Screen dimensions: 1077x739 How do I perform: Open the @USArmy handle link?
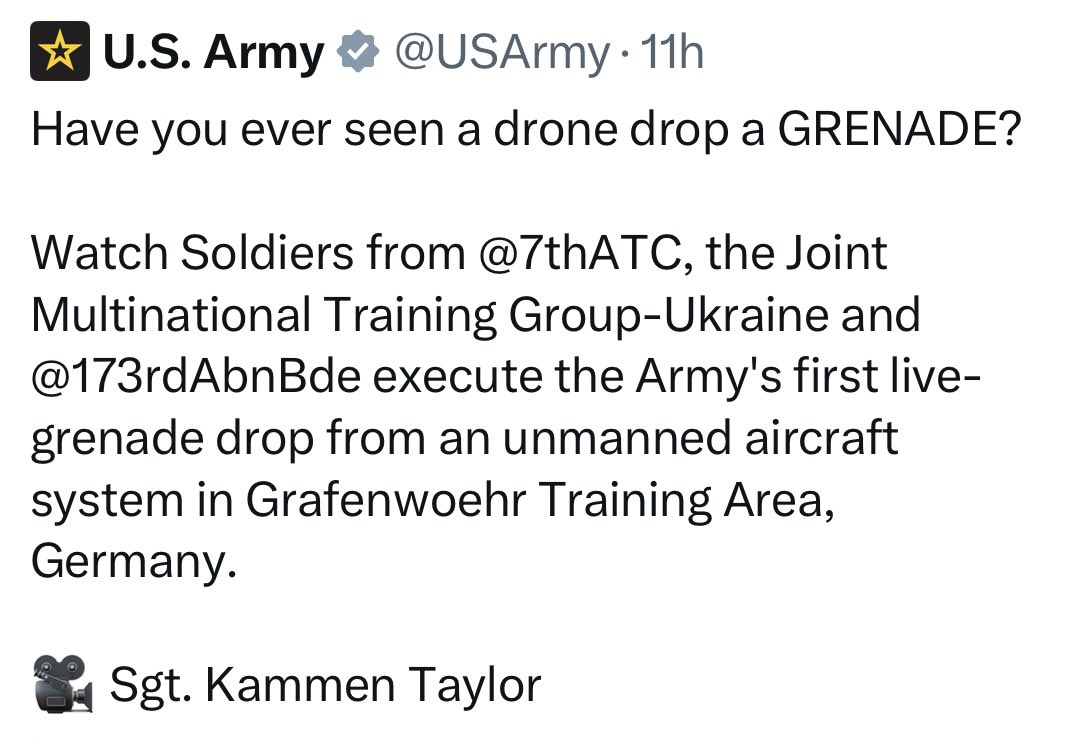pos(500,53)
